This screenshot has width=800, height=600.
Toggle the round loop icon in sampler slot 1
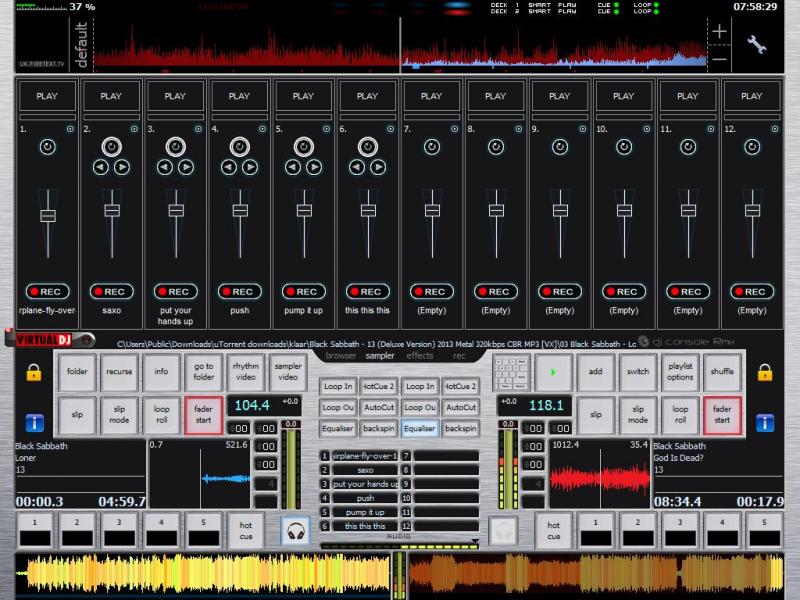[47, 147]
